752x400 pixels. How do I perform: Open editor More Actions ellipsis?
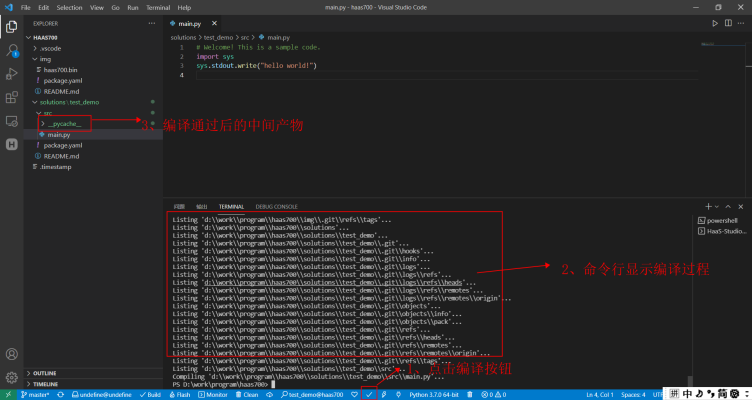coord(741,23)
